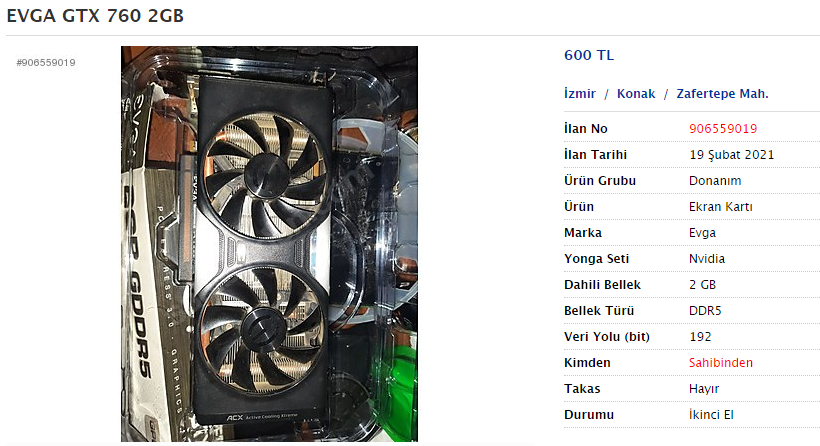
Task: Open the Konak district link
Action: click(636, 94)
